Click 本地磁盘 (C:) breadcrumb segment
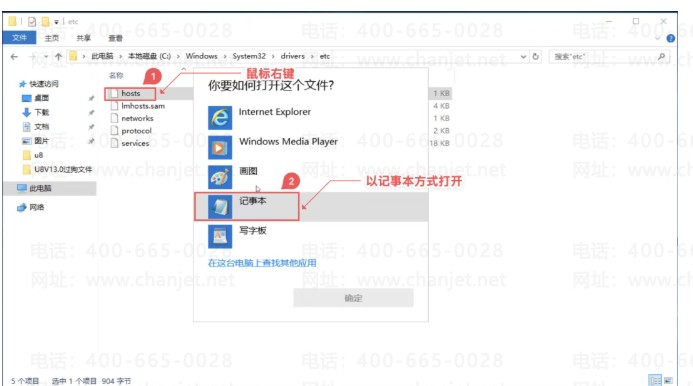The height and width of the screenshot is (386, 693). point(149,56)
